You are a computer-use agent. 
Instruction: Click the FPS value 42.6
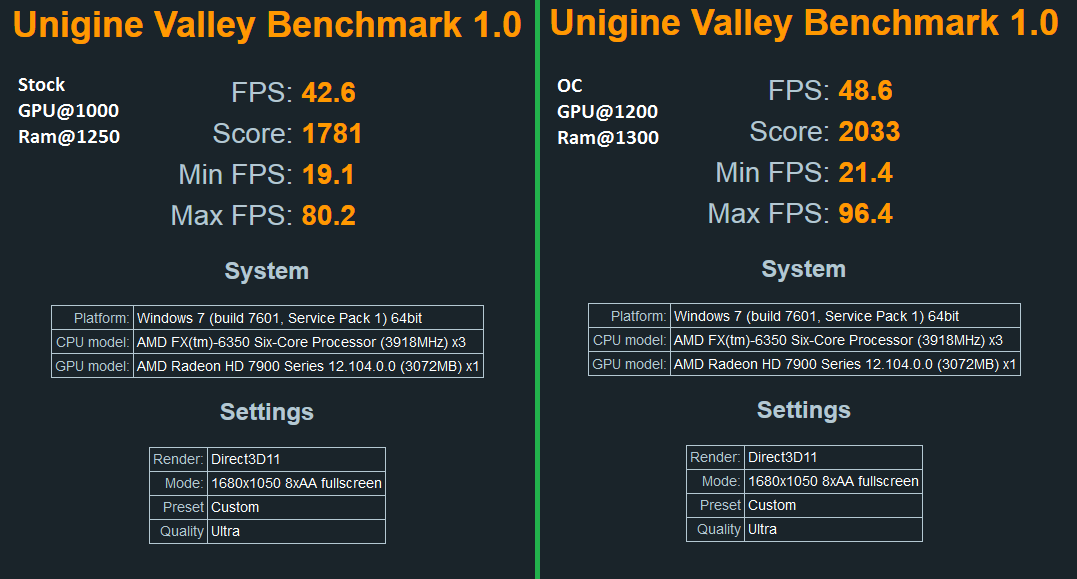[x=328, y=93]
